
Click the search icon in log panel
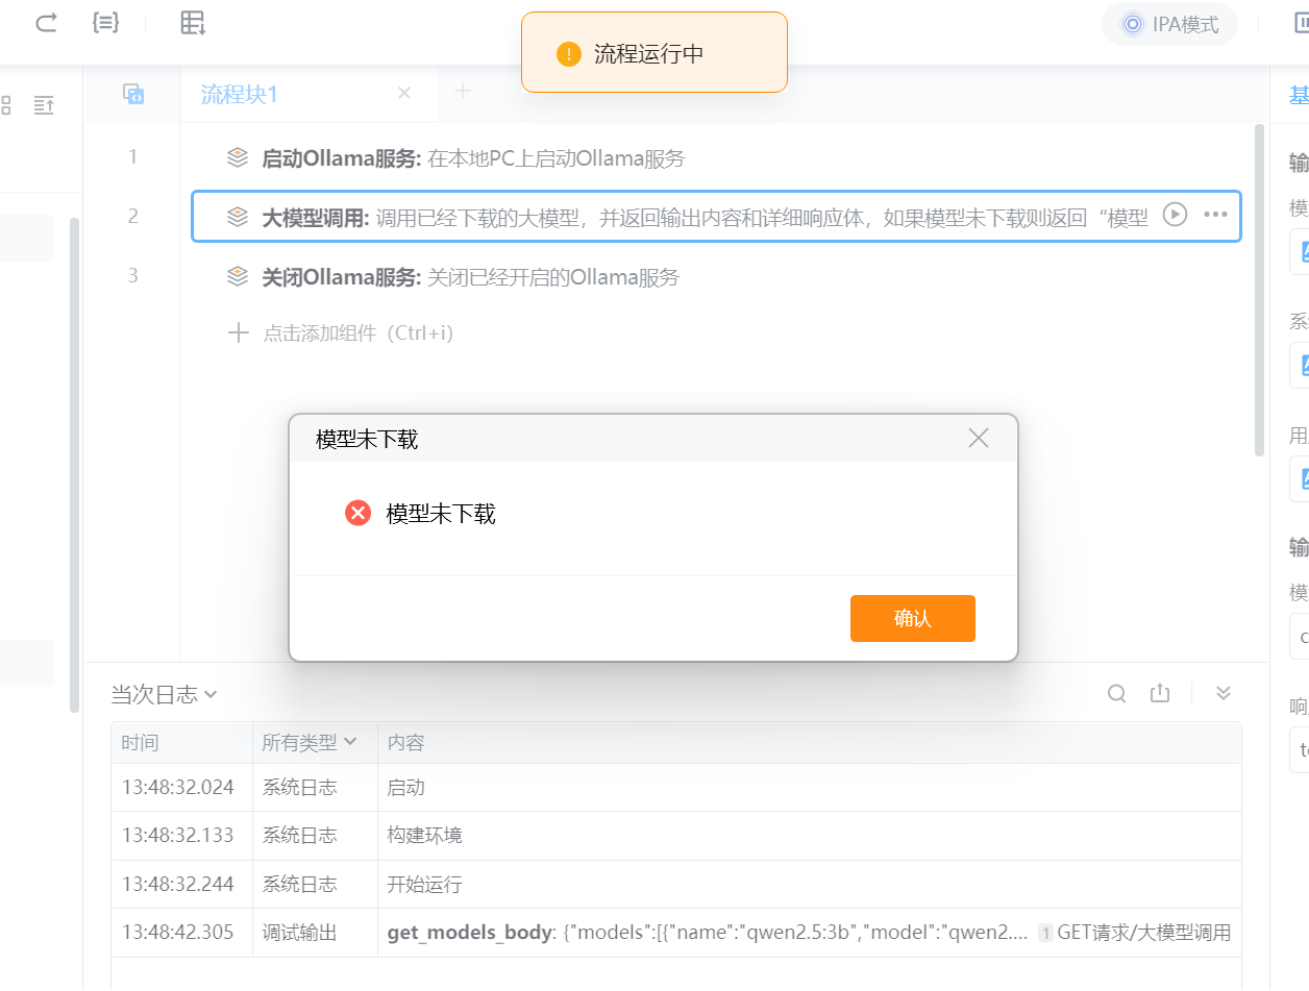tap(1117, 694)
